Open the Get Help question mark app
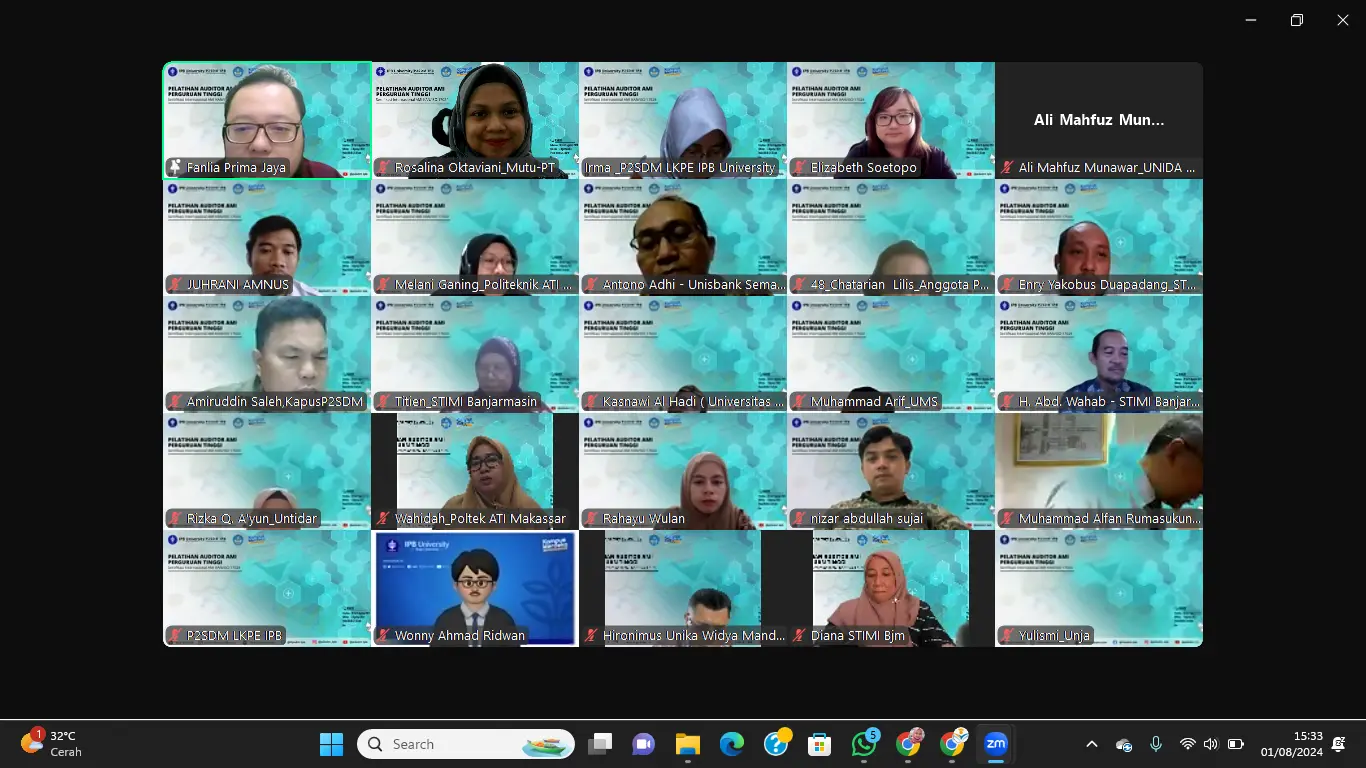This screenshot has height=768, width=1366. pos(776,744)
